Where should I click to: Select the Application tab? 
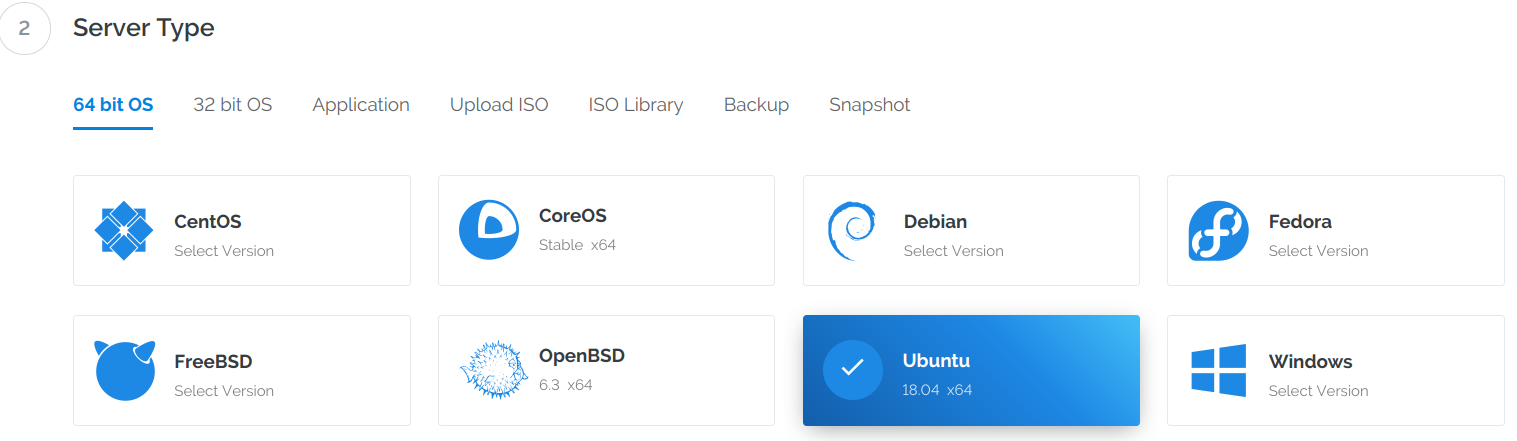coord(361,105)
